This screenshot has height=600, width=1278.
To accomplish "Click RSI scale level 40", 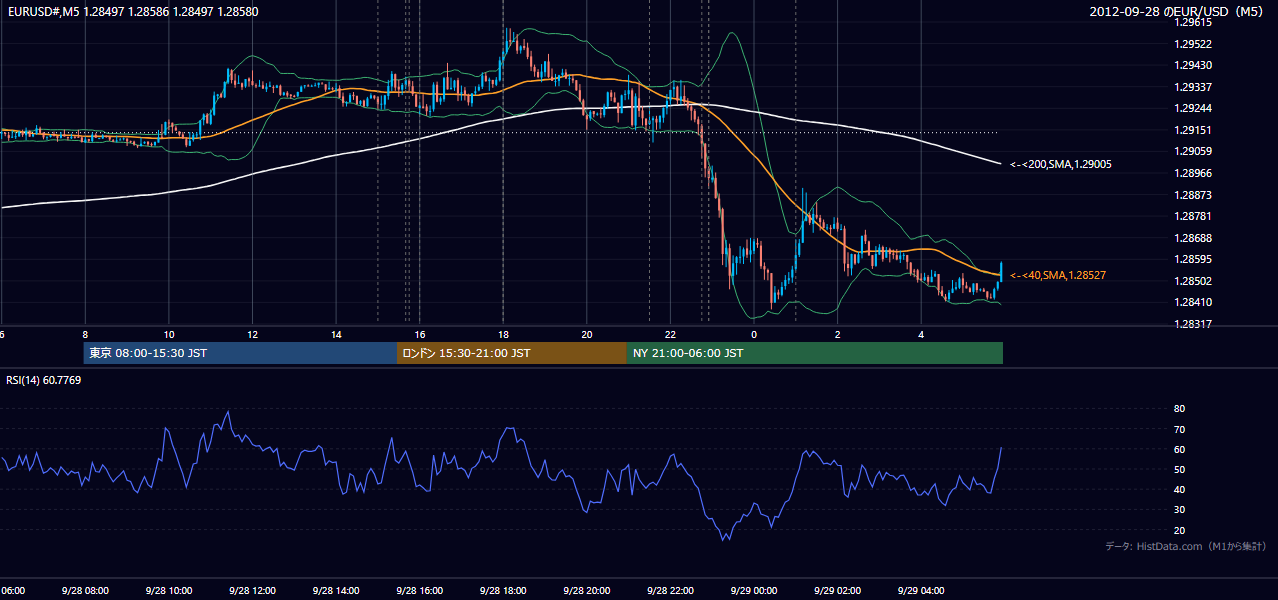I will (x=1179, y=489).
